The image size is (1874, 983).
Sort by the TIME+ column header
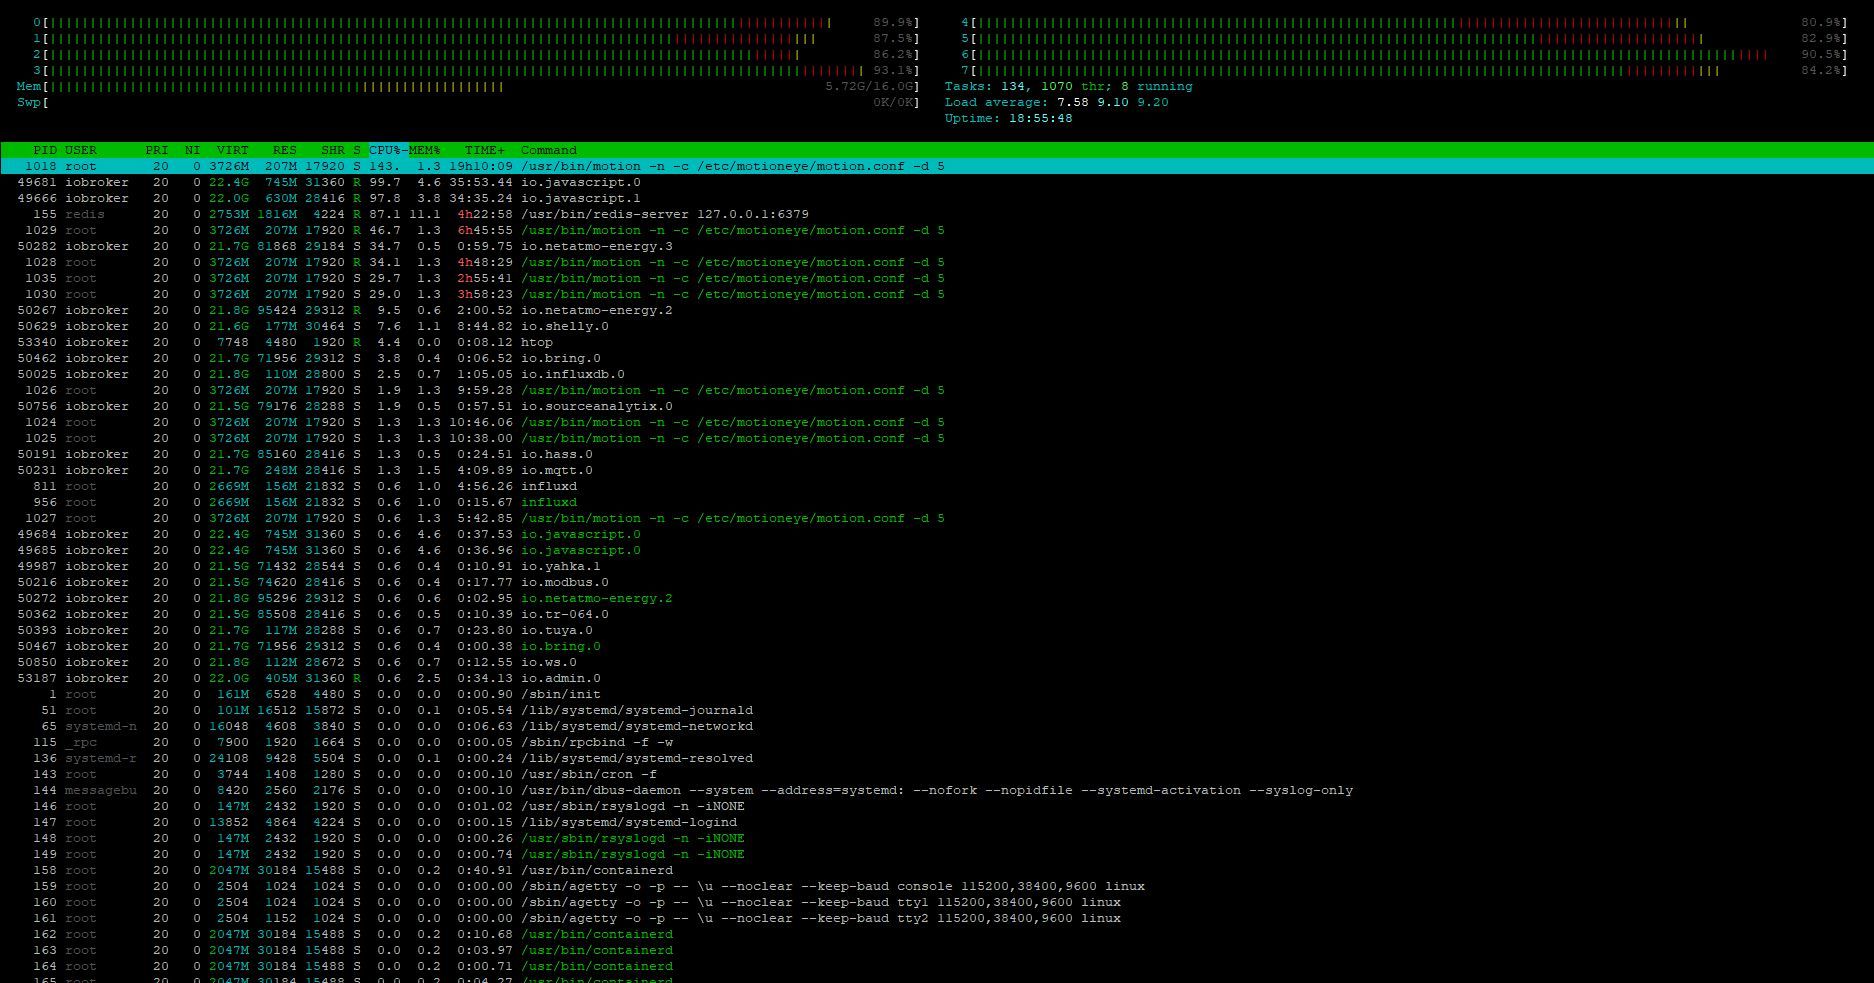tap(485, 150)
